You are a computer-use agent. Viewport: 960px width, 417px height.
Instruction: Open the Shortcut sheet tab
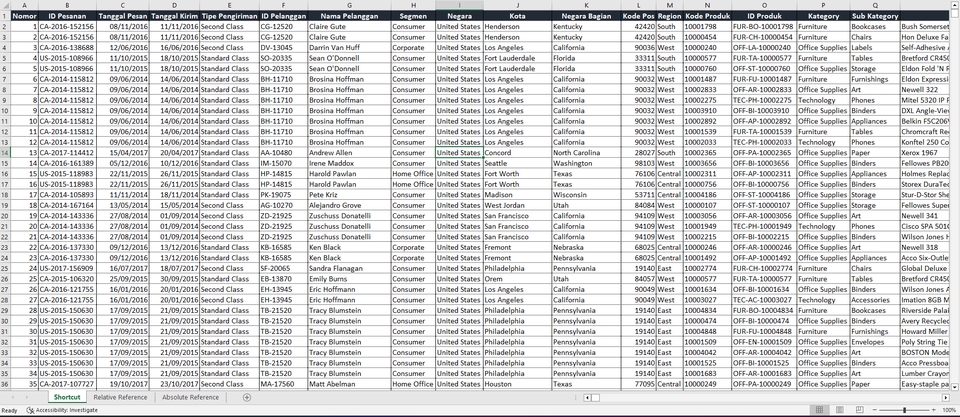pos(67,397)
